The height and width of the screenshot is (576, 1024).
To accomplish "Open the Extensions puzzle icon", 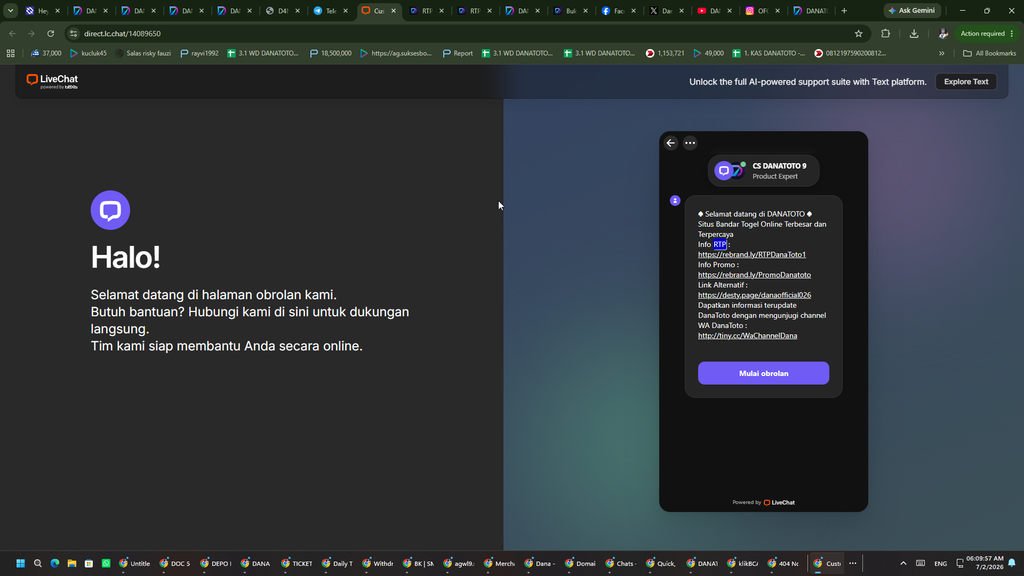I will [x=886, y=33].
